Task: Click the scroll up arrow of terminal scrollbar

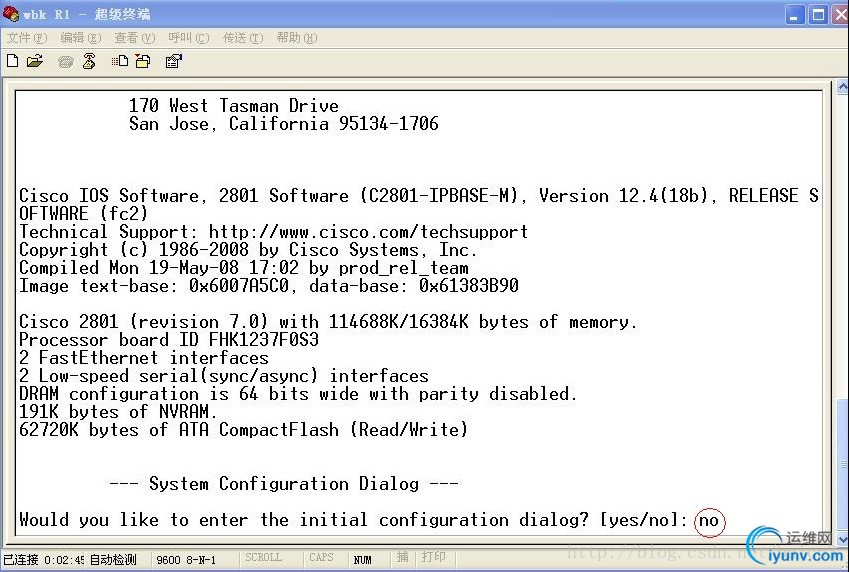Action: pos(843,87)
